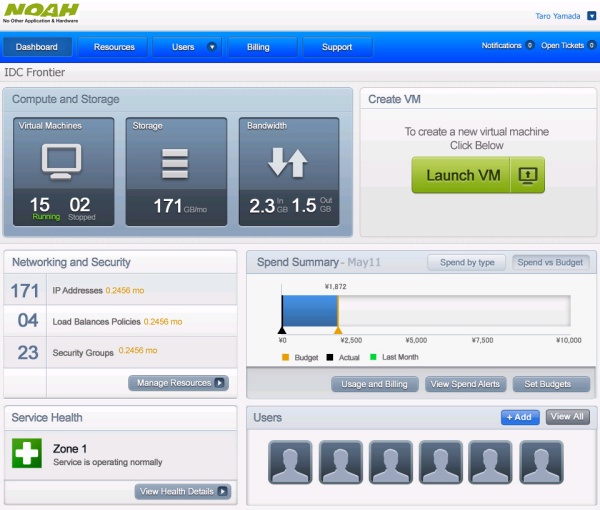Click the NOAH logo
600x510 pixels.
(41, 13)
